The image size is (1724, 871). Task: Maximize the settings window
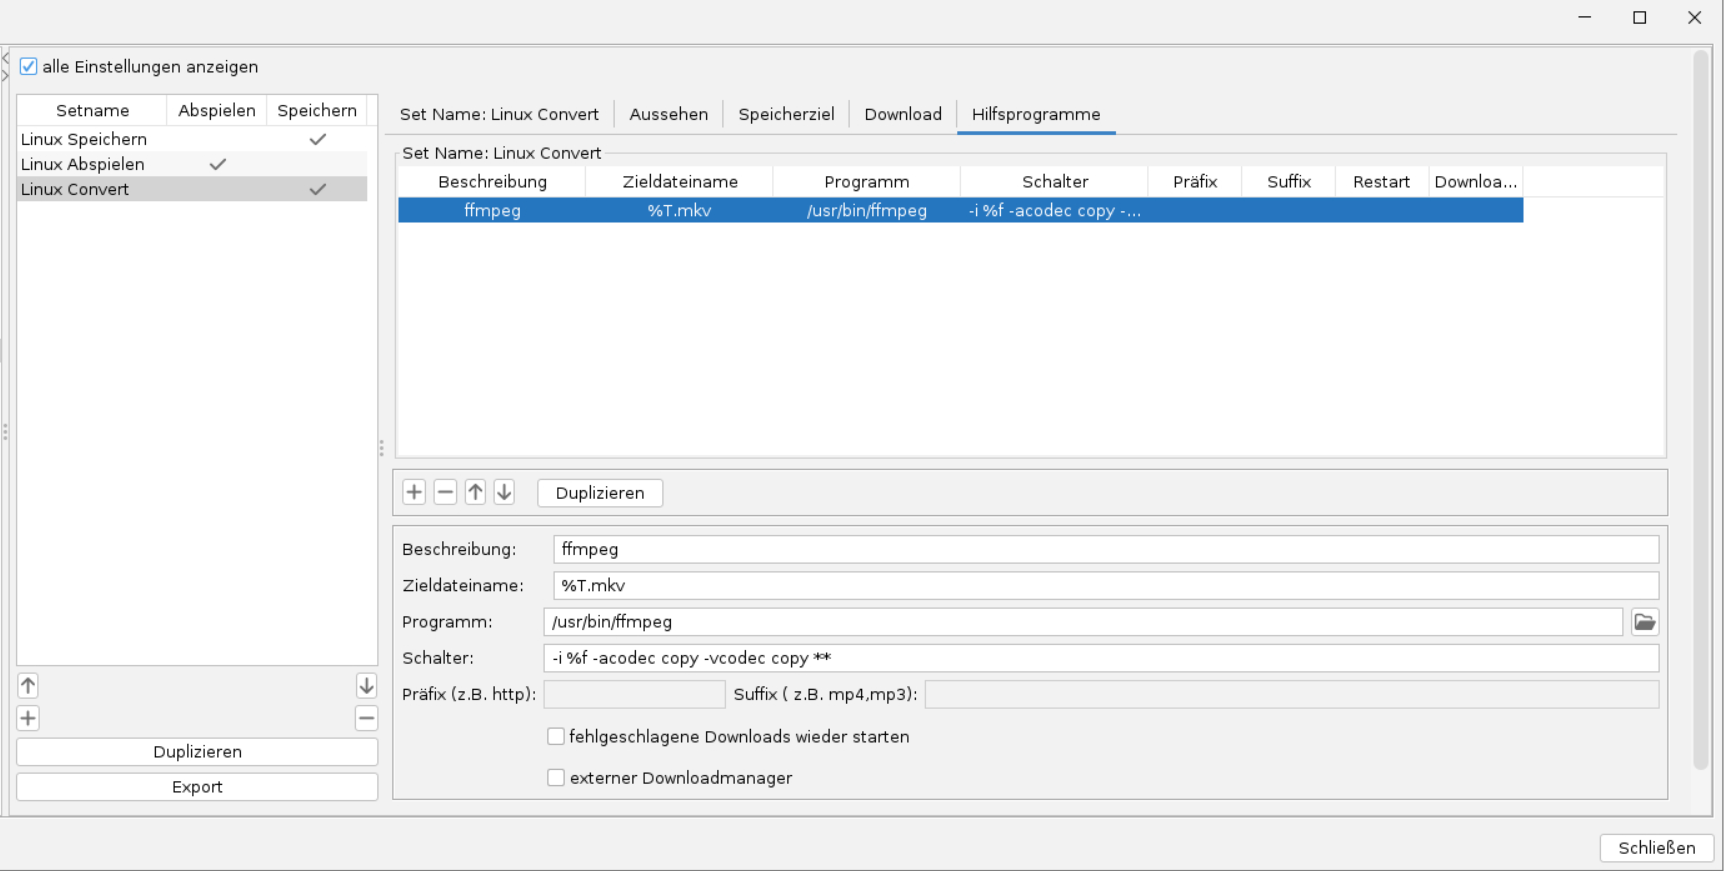coord(1640,18)
